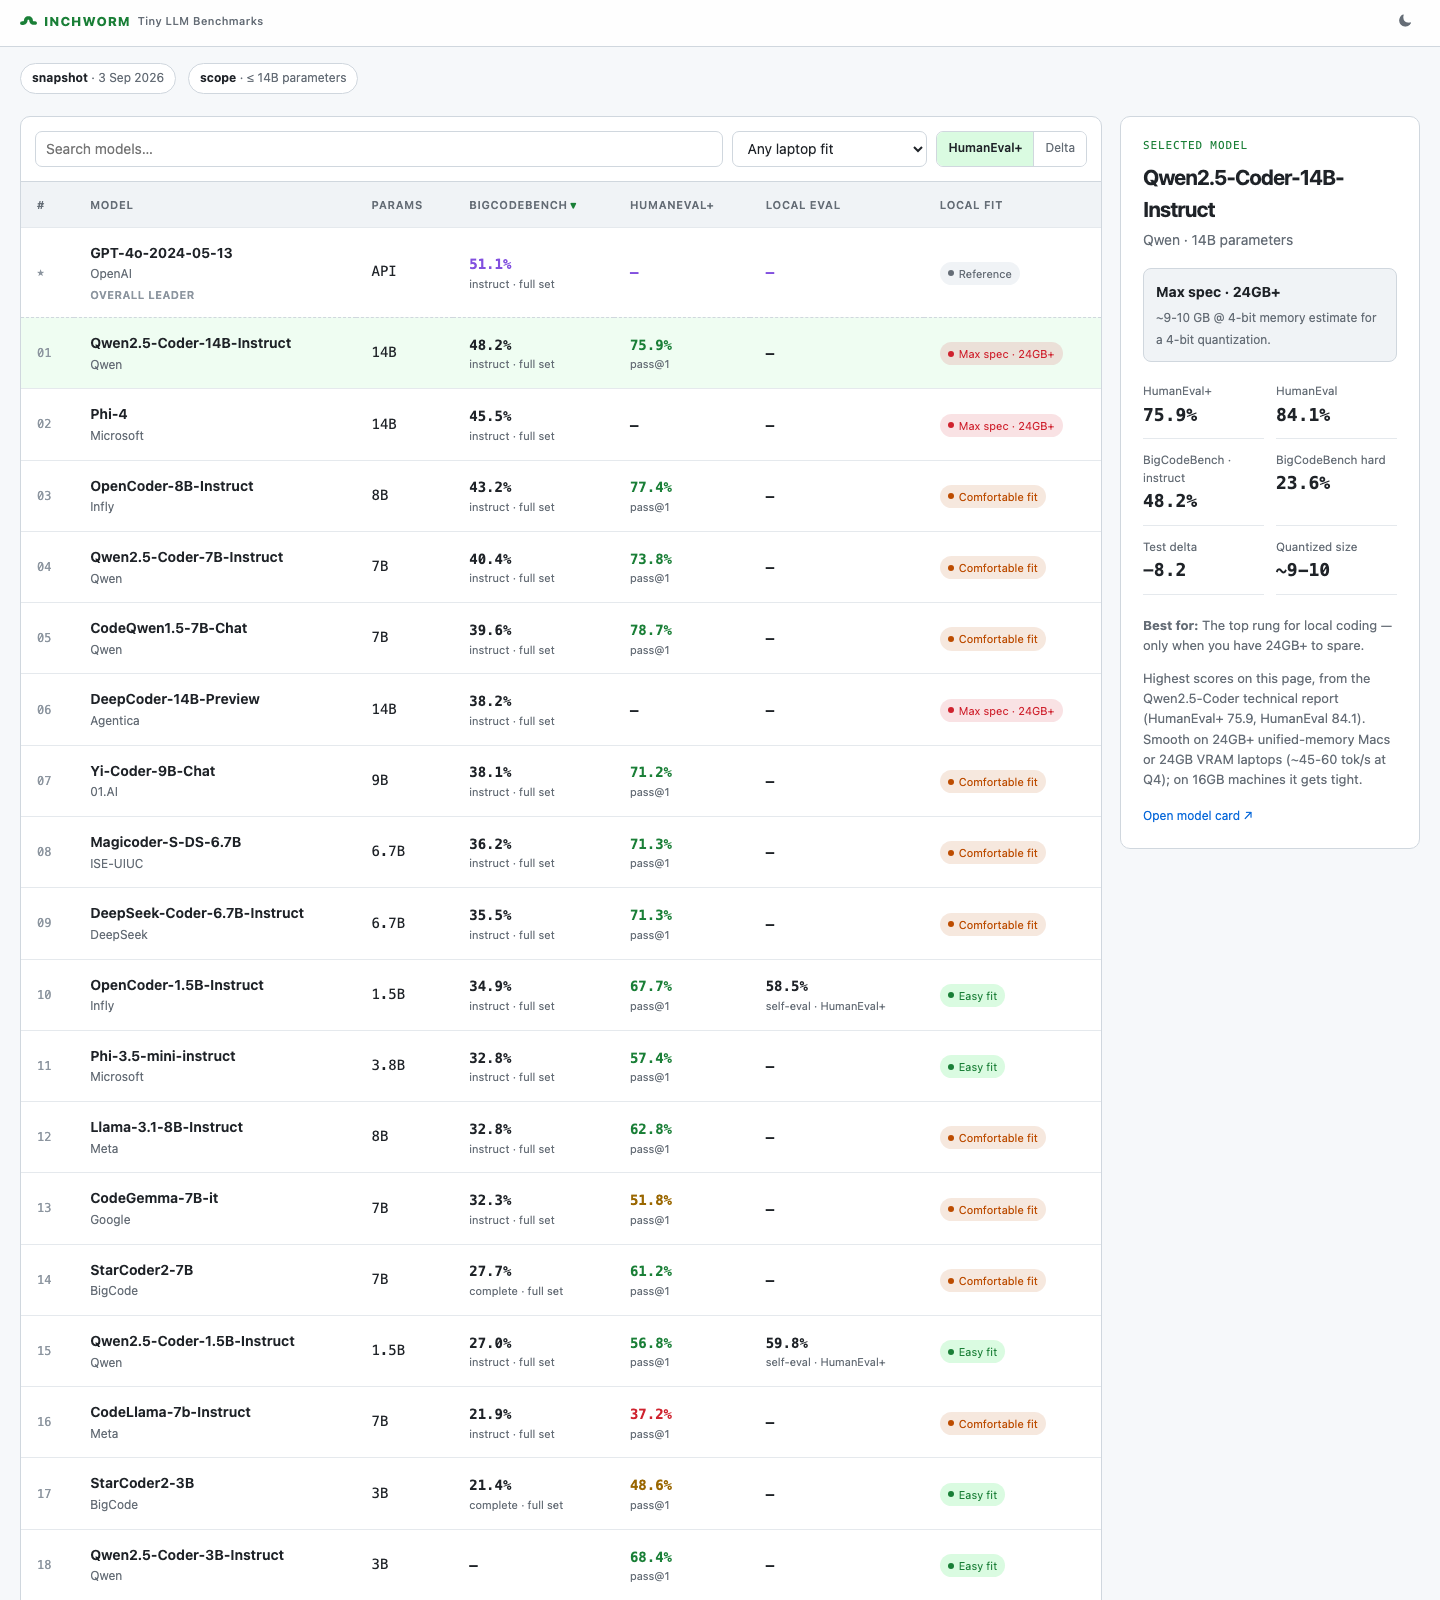The height and width of the screenshot is (1600, 1440).
Task: Sort by the Local Fit column header
Action: (971, 206)
